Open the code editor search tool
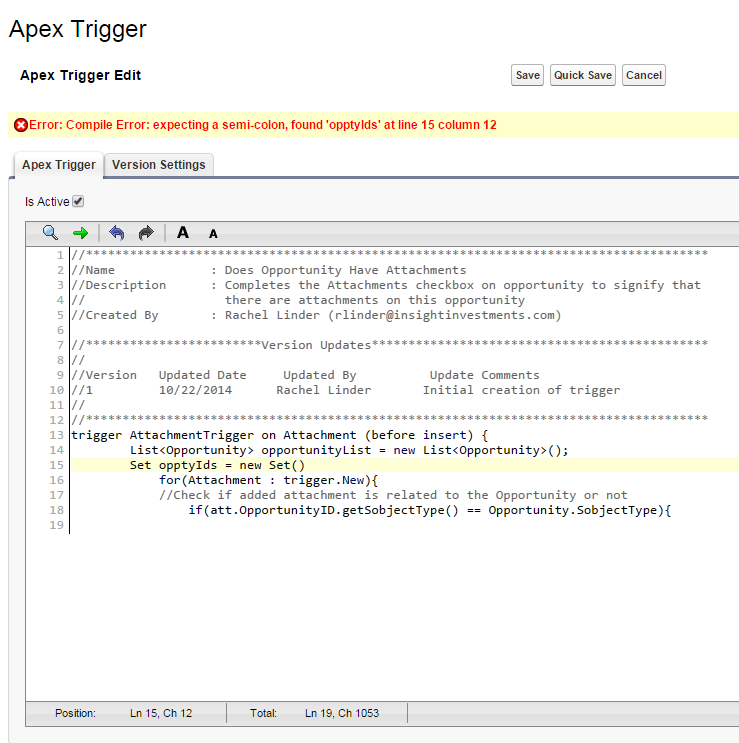 pos(50,233)
